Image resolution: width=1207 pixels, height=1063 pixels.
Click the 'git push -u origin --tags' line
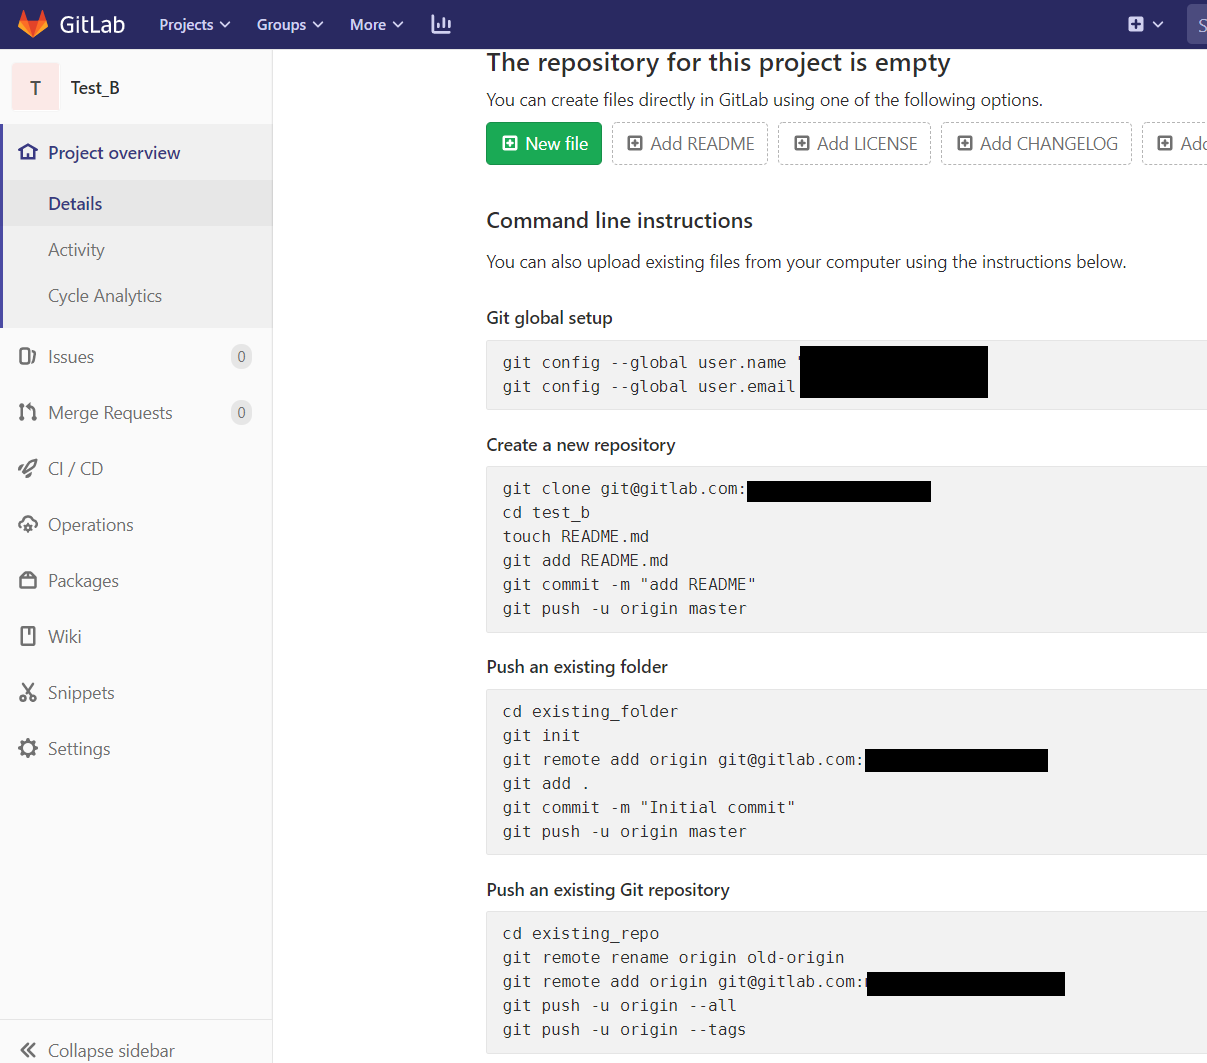(x=624, y=1030)
